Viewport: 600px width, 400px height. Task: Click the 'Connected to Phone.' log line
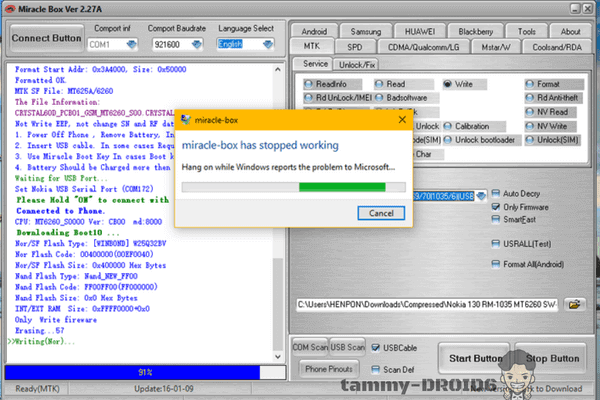(60, 211)
